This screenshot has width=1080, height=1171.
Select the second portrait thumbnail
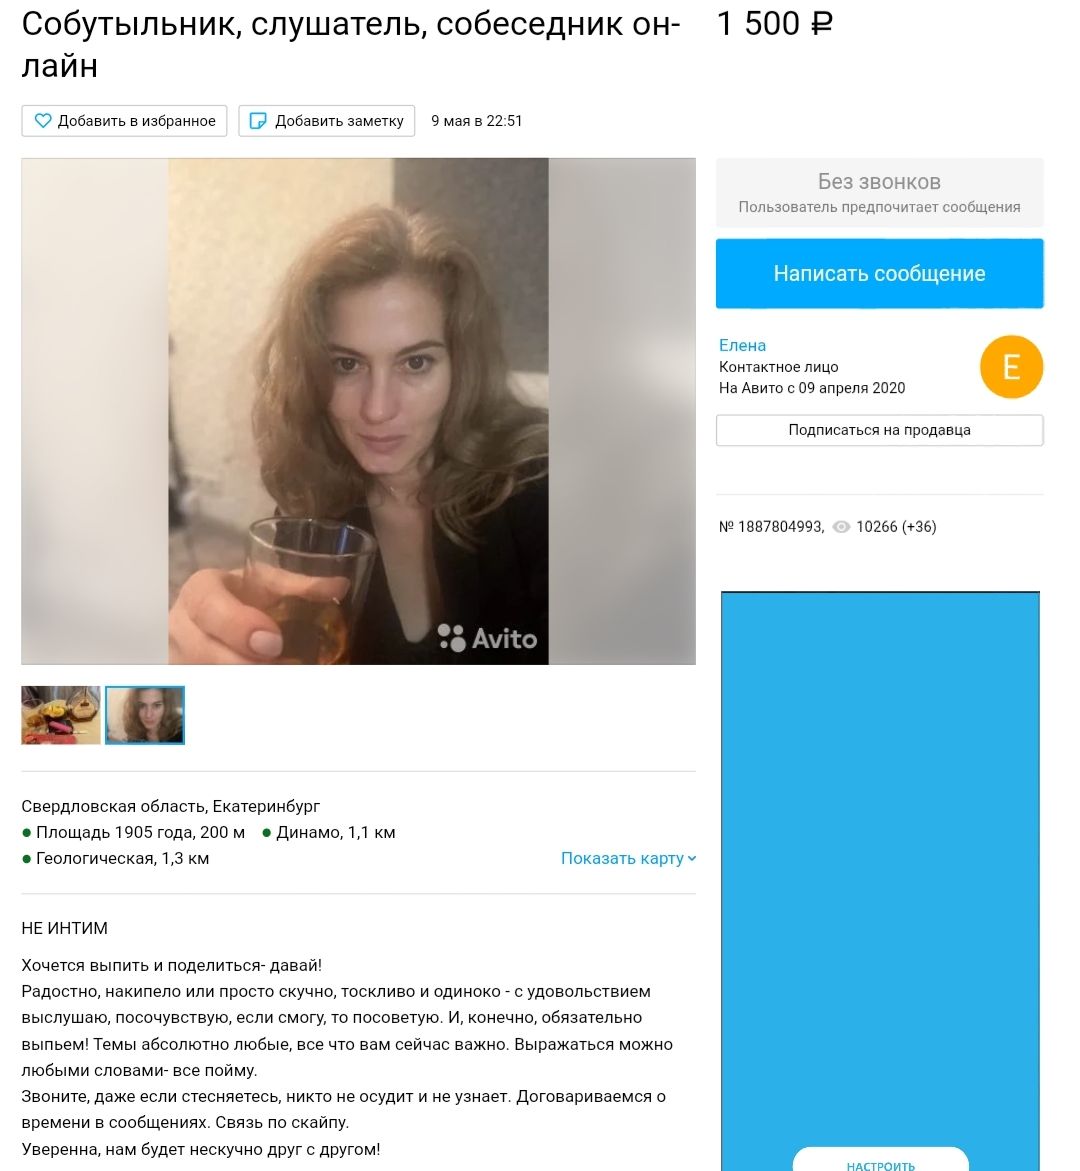[145, 715]
